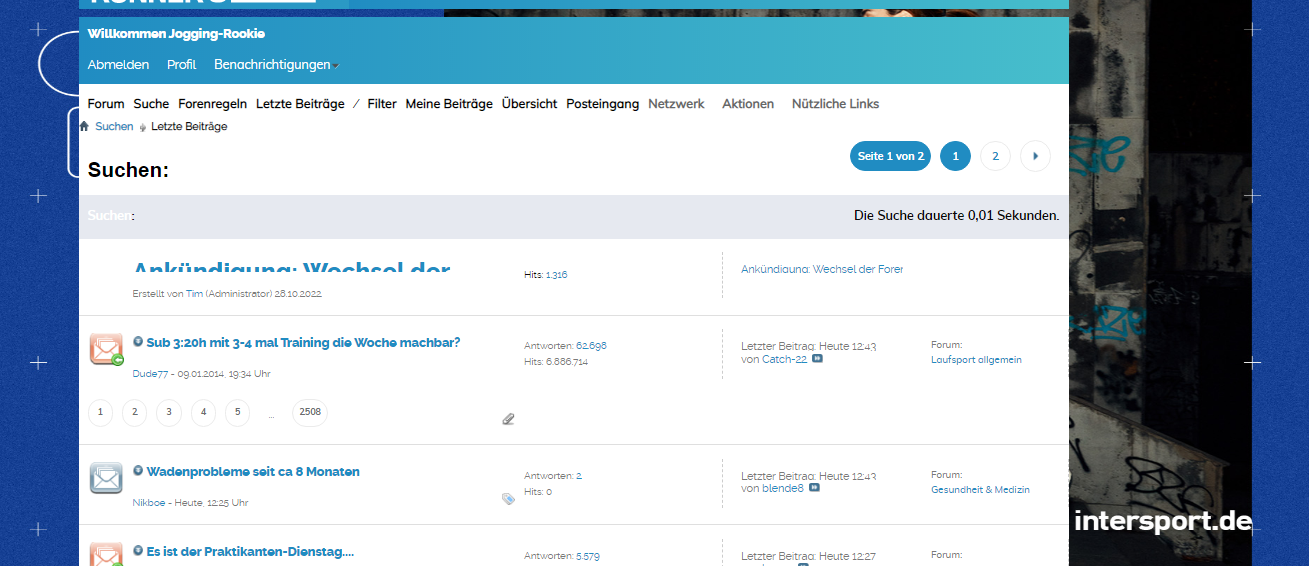The height and width of the screenshot is (566, 1309).
Task: Click the Abmelden link
Action: click(118, 65)
